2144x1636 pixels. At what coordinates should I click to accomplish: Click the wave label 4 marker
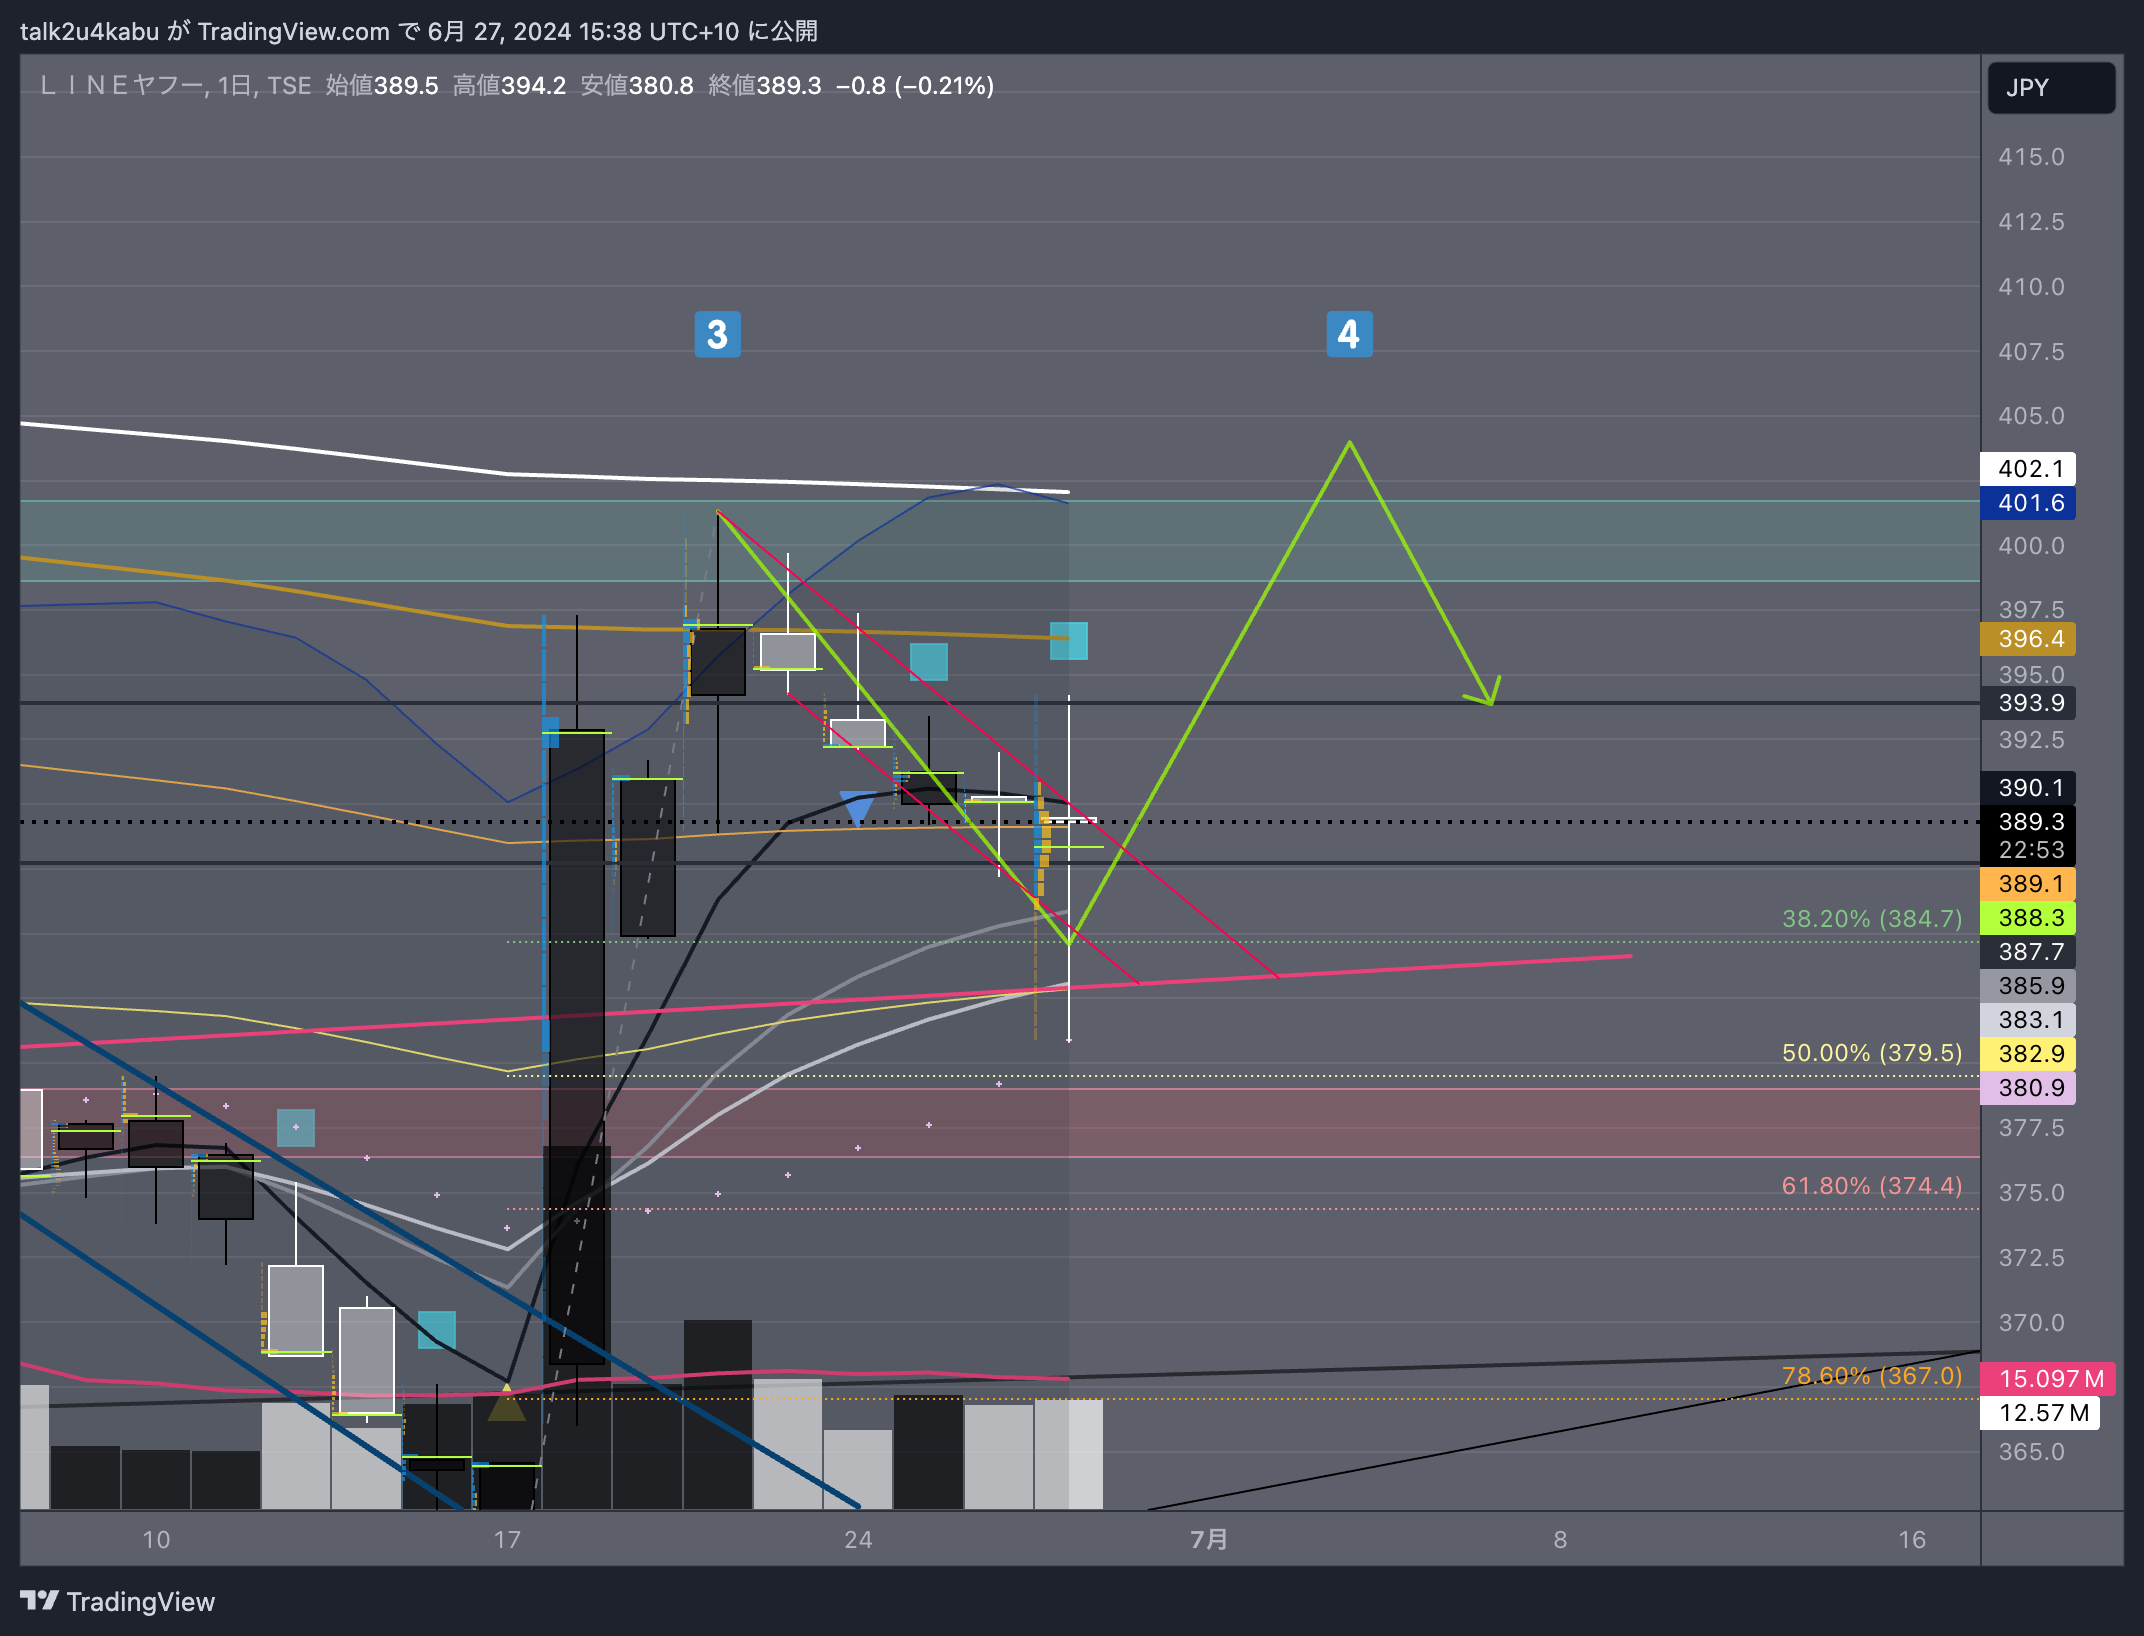tap(1349, 334)
